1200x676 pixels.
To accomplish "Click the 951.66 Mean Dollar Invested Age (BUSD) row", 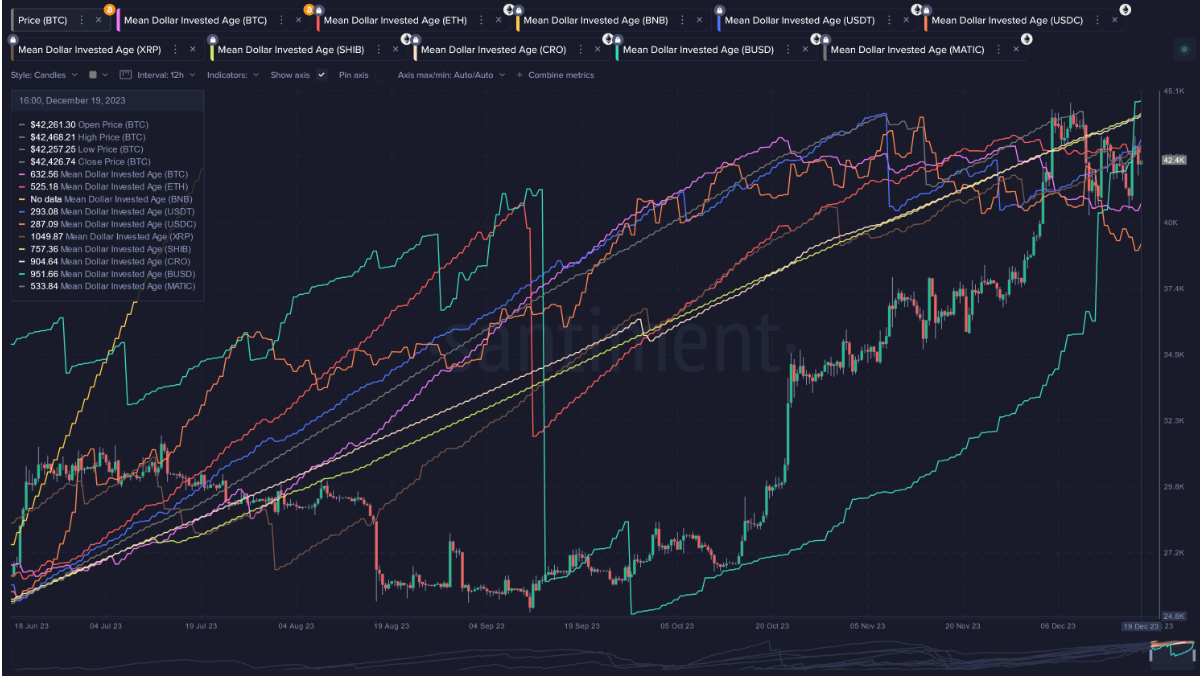I will click(106, 274).
